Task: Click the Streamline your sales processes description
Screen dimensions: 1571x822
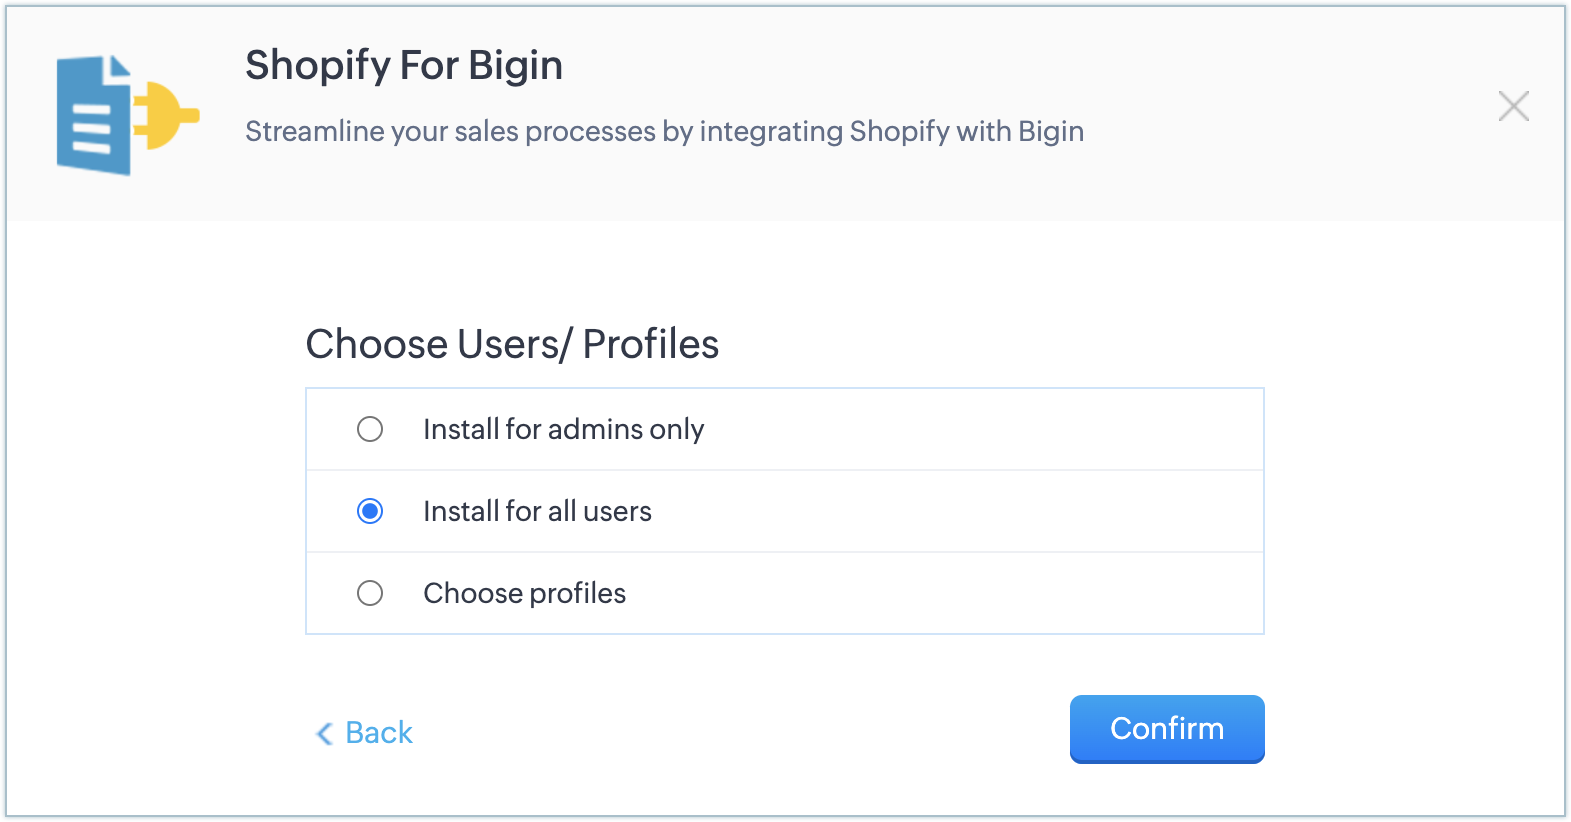Action: tap(664, 132)
